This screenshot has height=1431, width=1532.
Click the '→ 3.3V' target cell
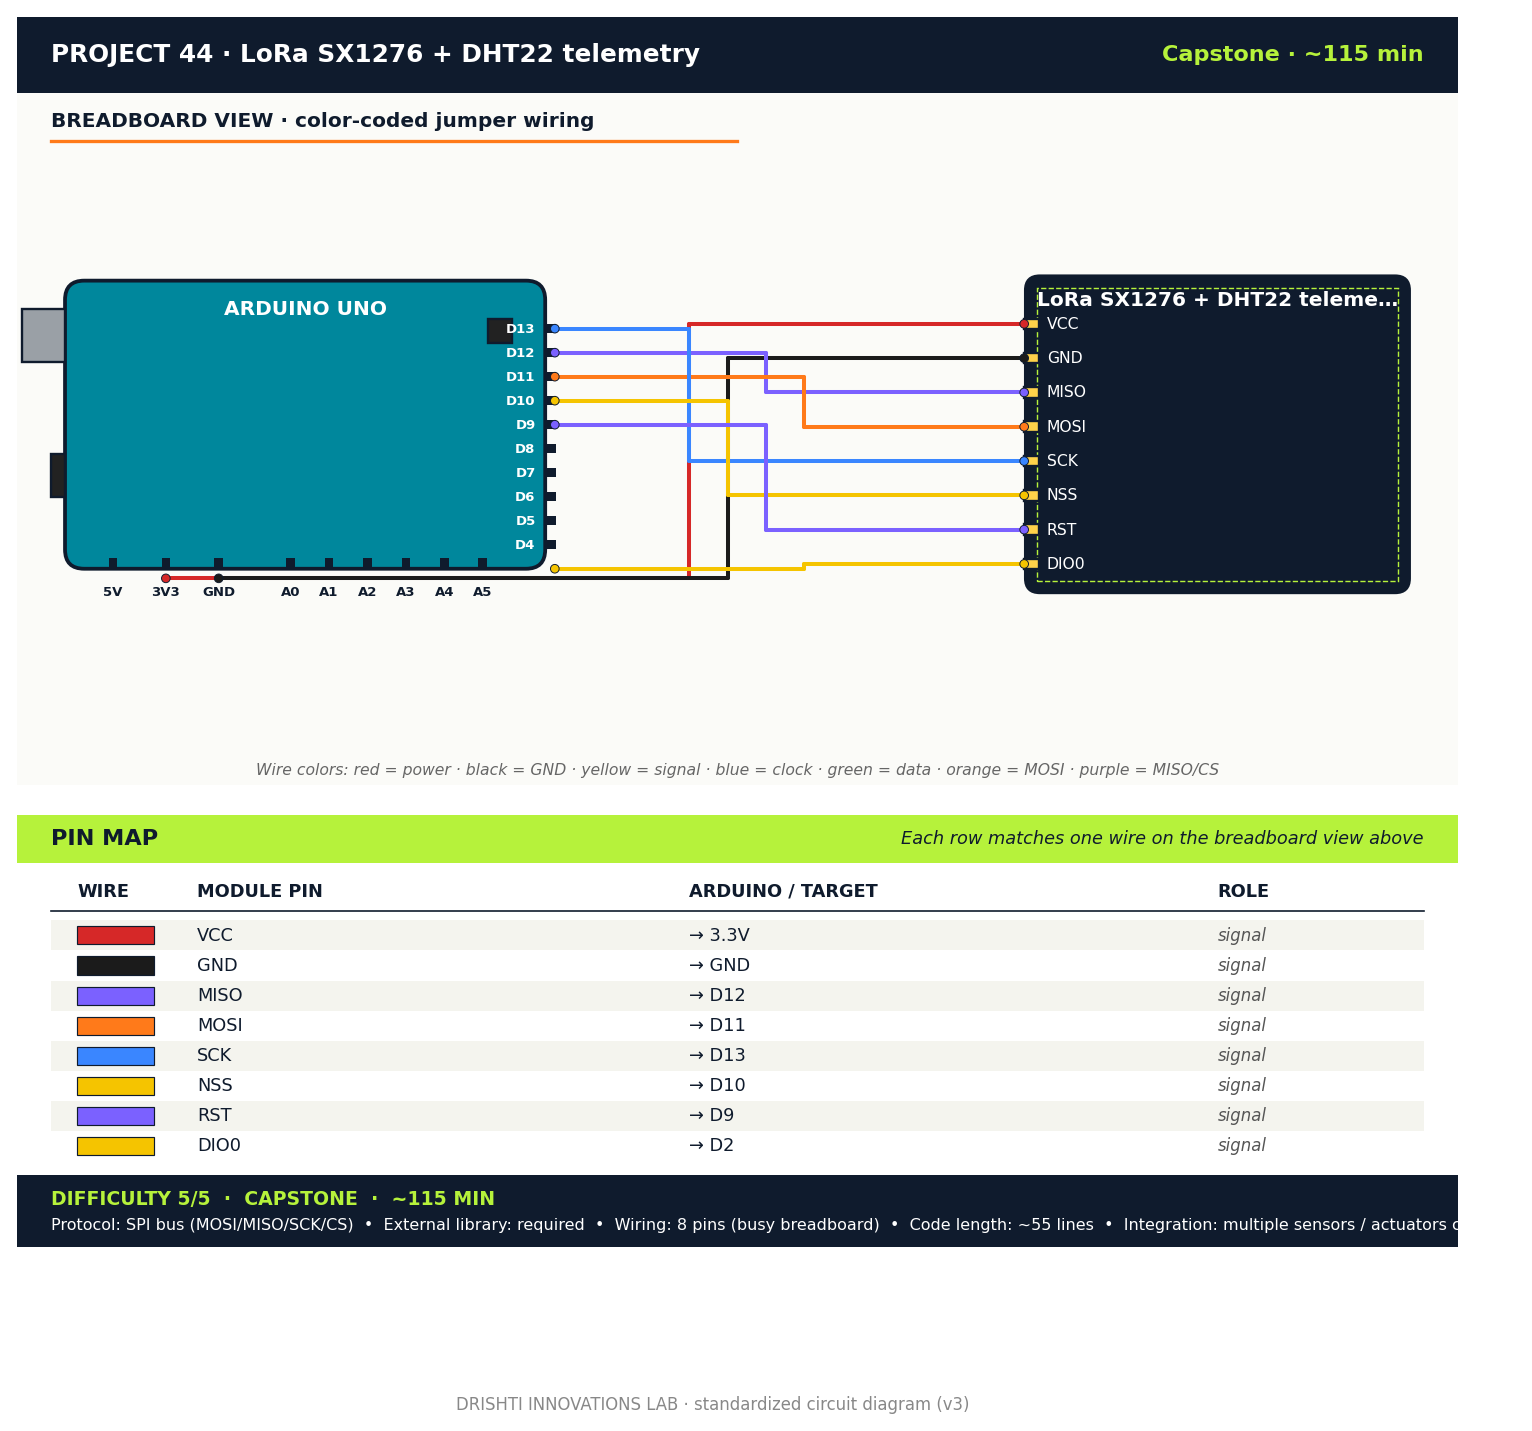coord(719,935)
